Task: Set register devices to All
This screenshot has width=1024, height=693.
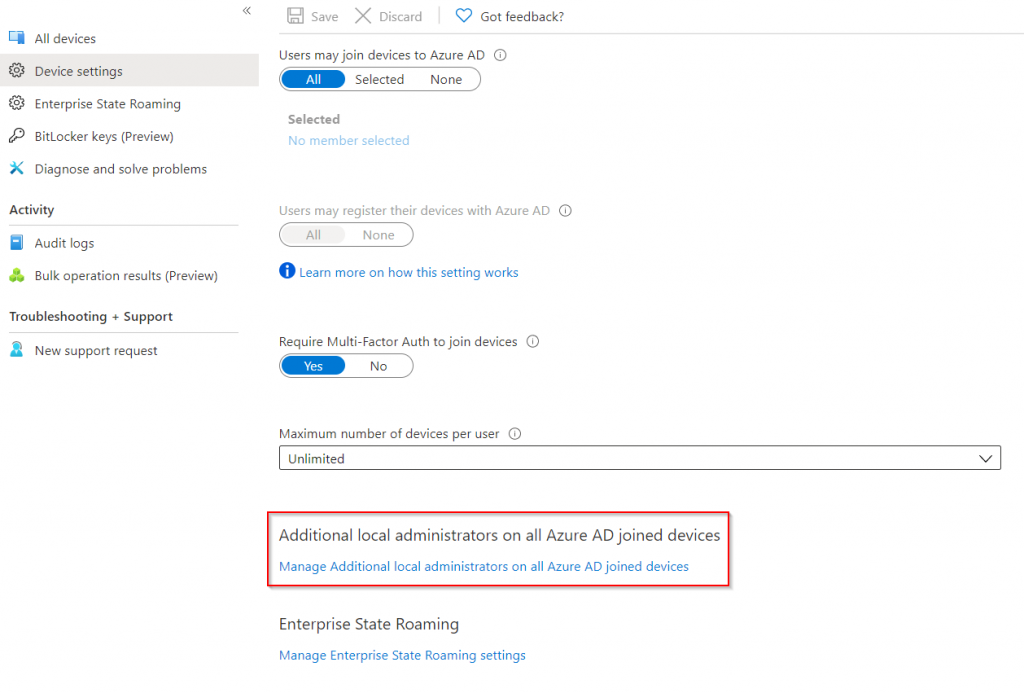Action: pyautogui.click(x=313, y=234)
